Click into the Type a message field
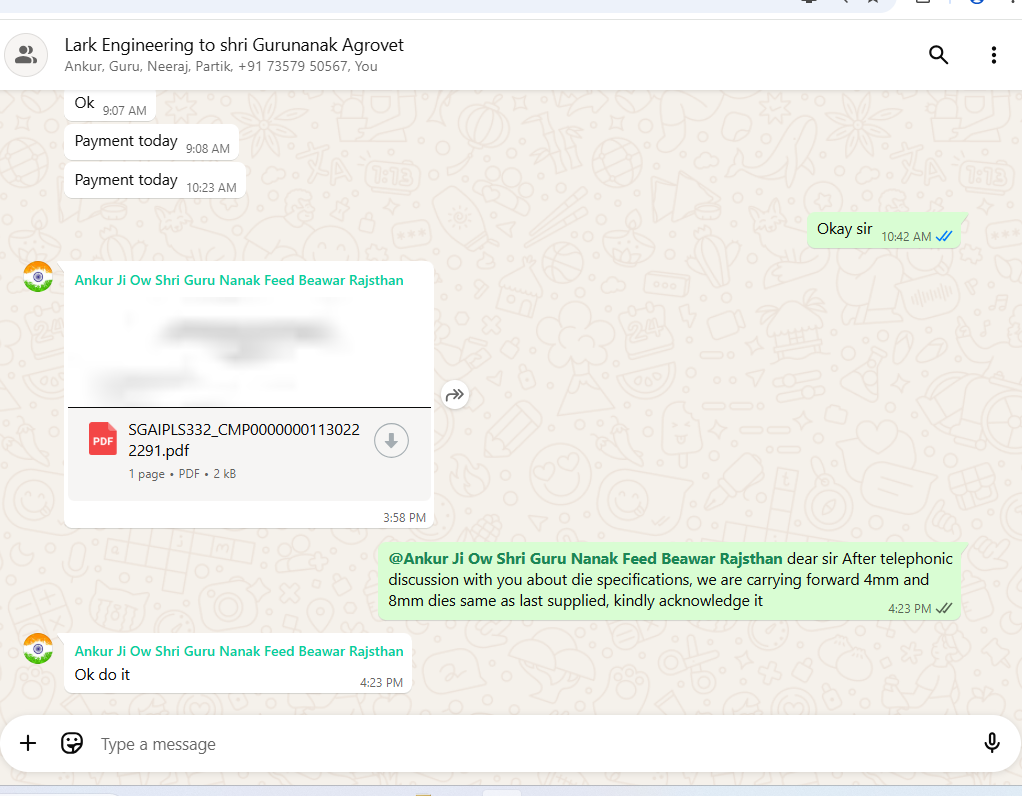The width and height of the screenshot is (1022, 796). tap(500, 744)
